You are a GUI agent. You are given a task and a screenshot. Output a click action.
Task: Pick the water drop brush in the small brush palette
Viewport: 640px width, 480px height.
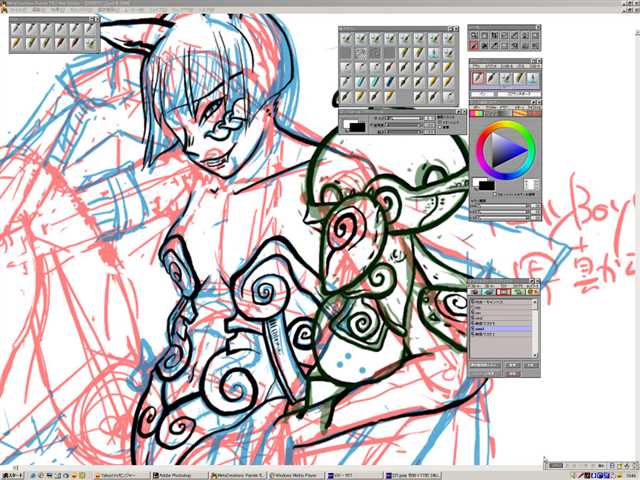pos(532,77)
